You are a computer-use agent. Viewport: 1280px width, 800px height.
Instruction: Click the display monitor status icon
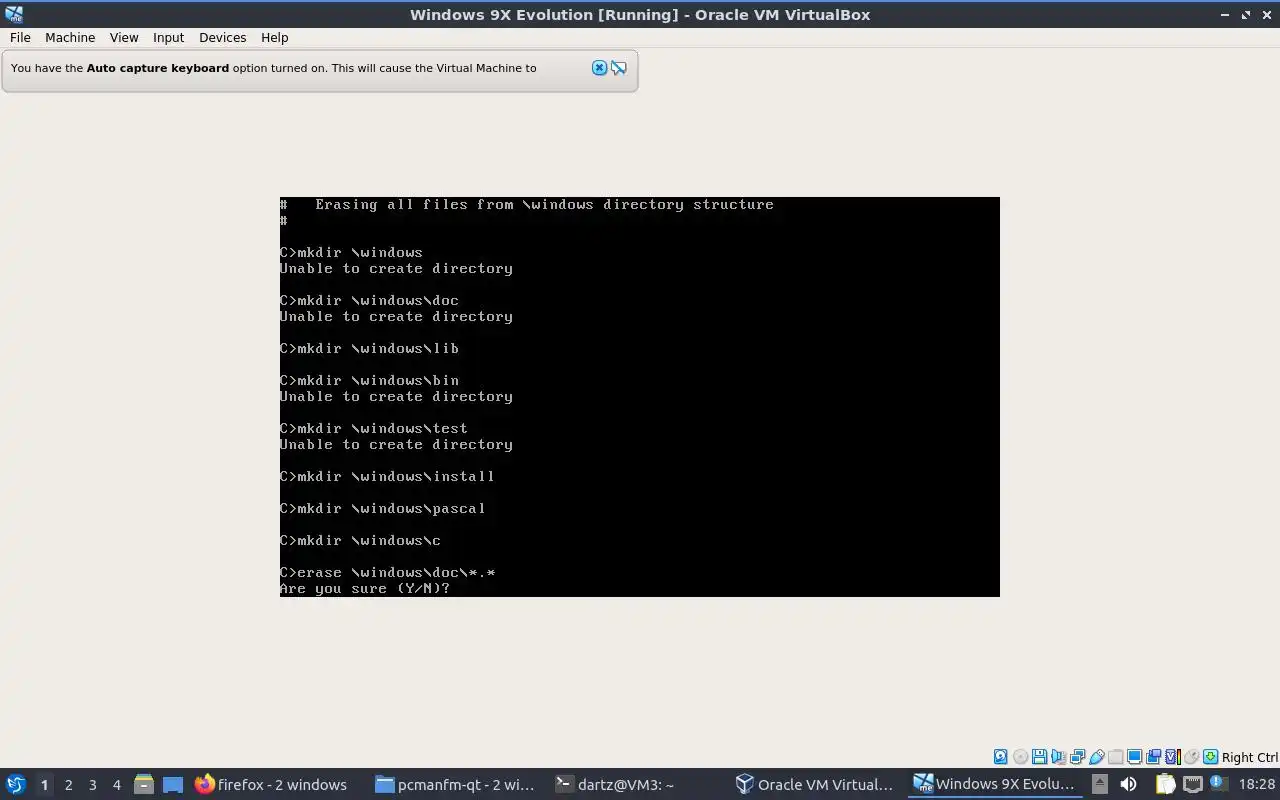(1134, 757)
